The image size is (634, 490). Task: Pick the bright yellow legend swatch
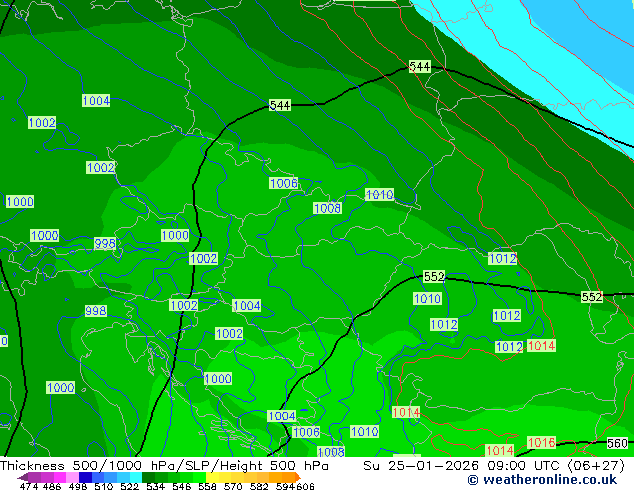(x=212, y=477)
